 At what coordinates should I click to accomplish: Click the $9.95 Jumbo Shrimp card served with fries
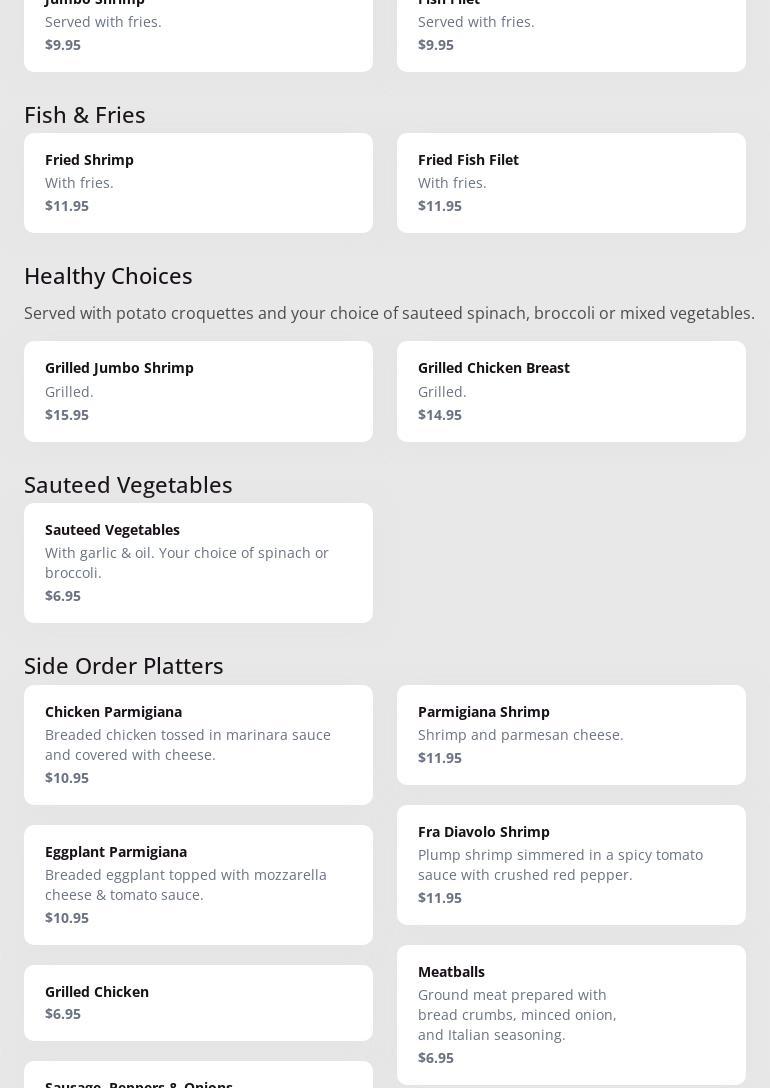(198, 32)
